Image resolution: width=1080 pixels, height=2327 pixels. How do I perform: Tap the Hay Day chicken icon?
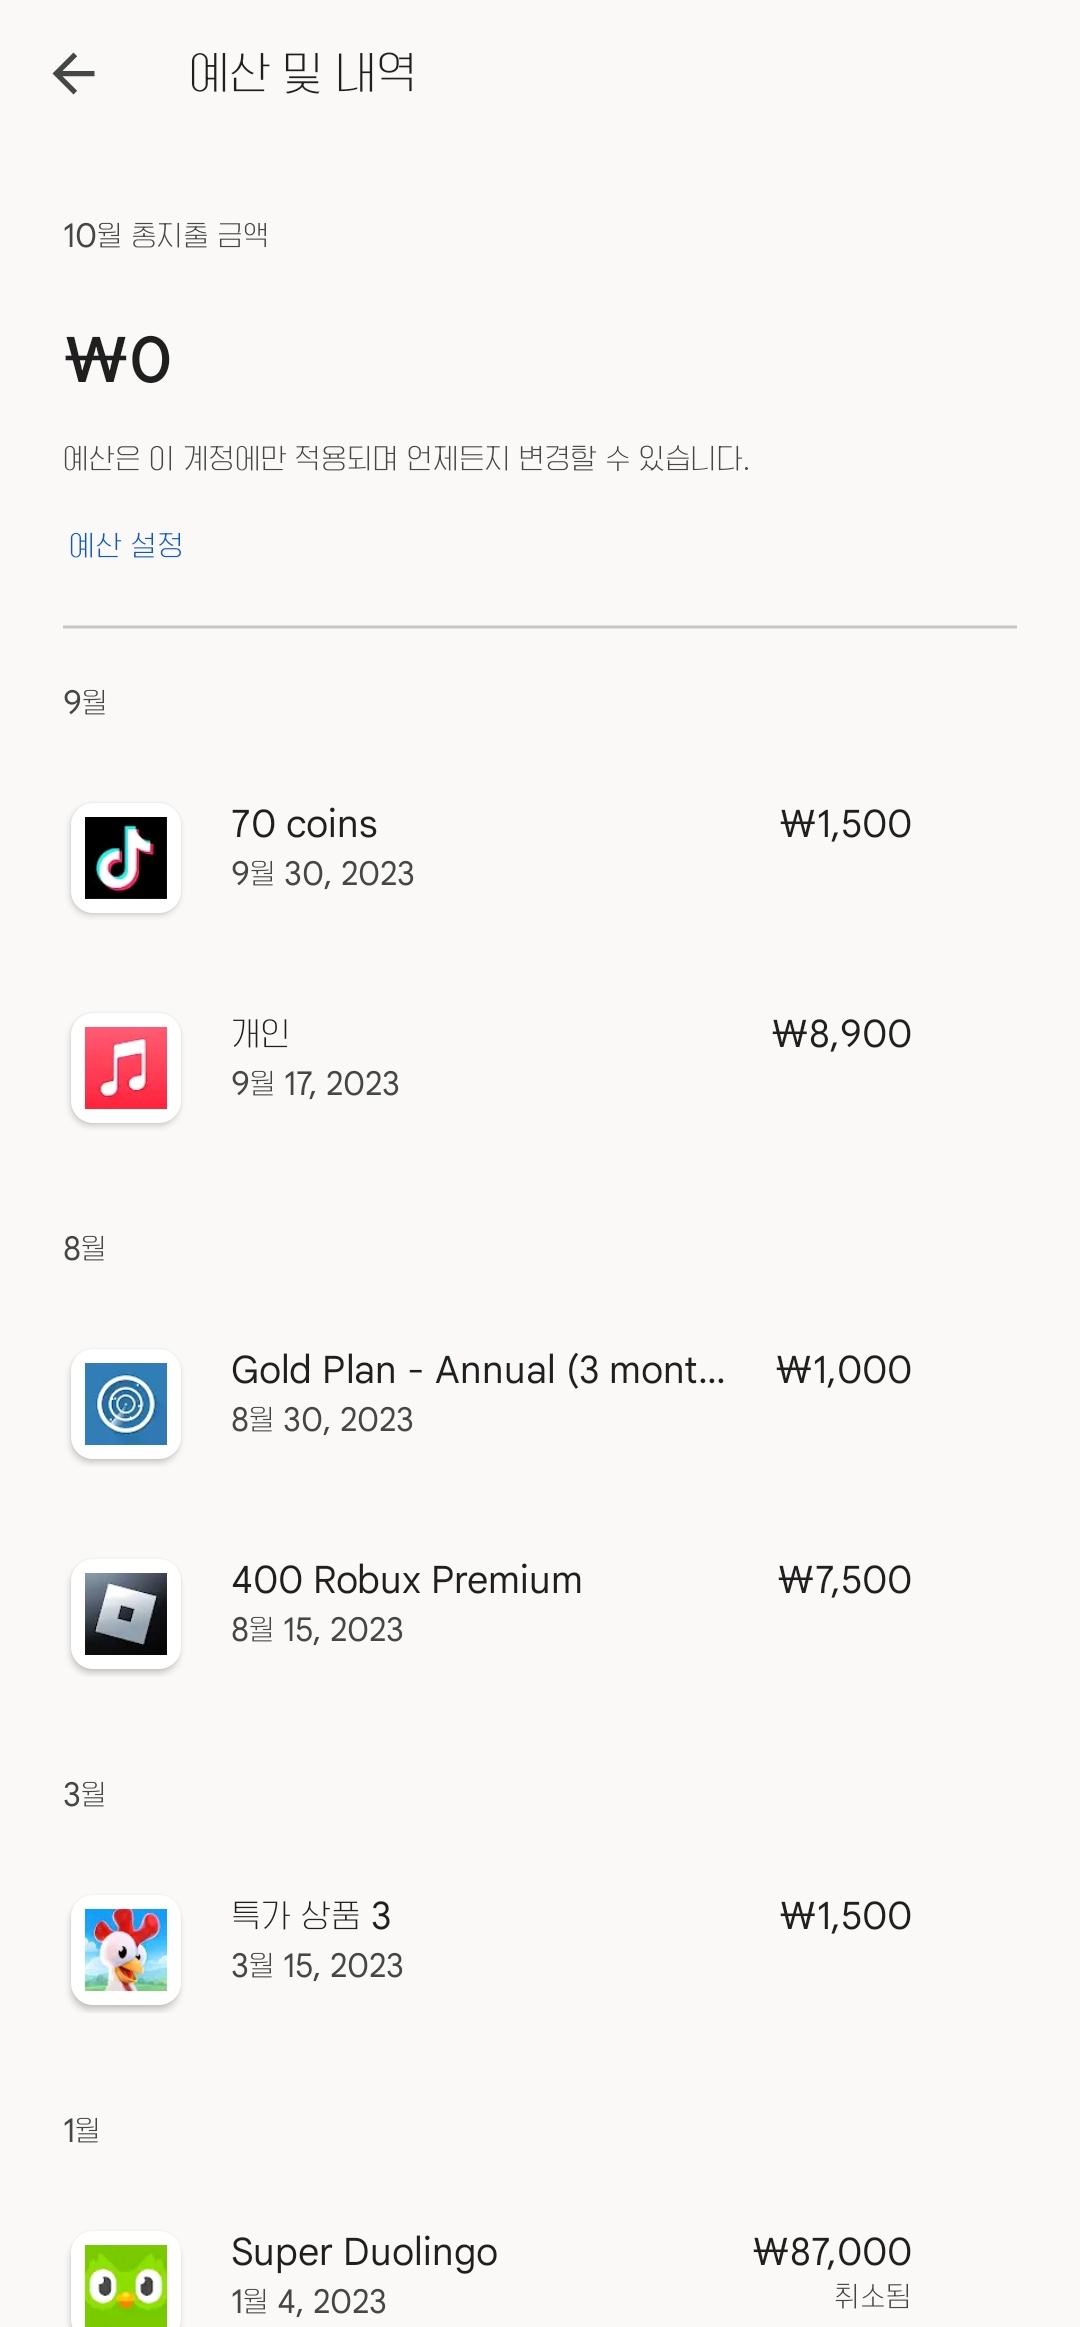click(x=126, y=1950)
